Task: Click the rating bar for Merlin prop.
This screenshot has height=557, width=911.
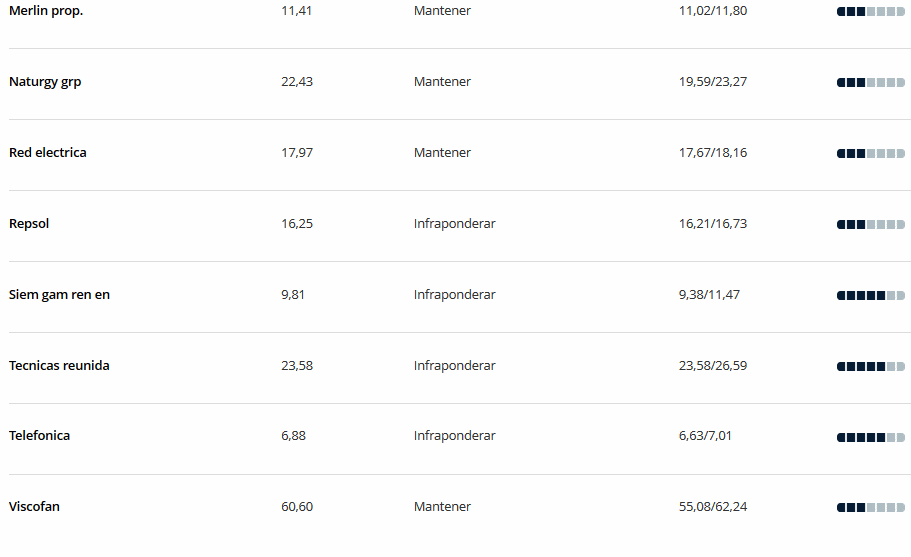Action: point(870,12)
